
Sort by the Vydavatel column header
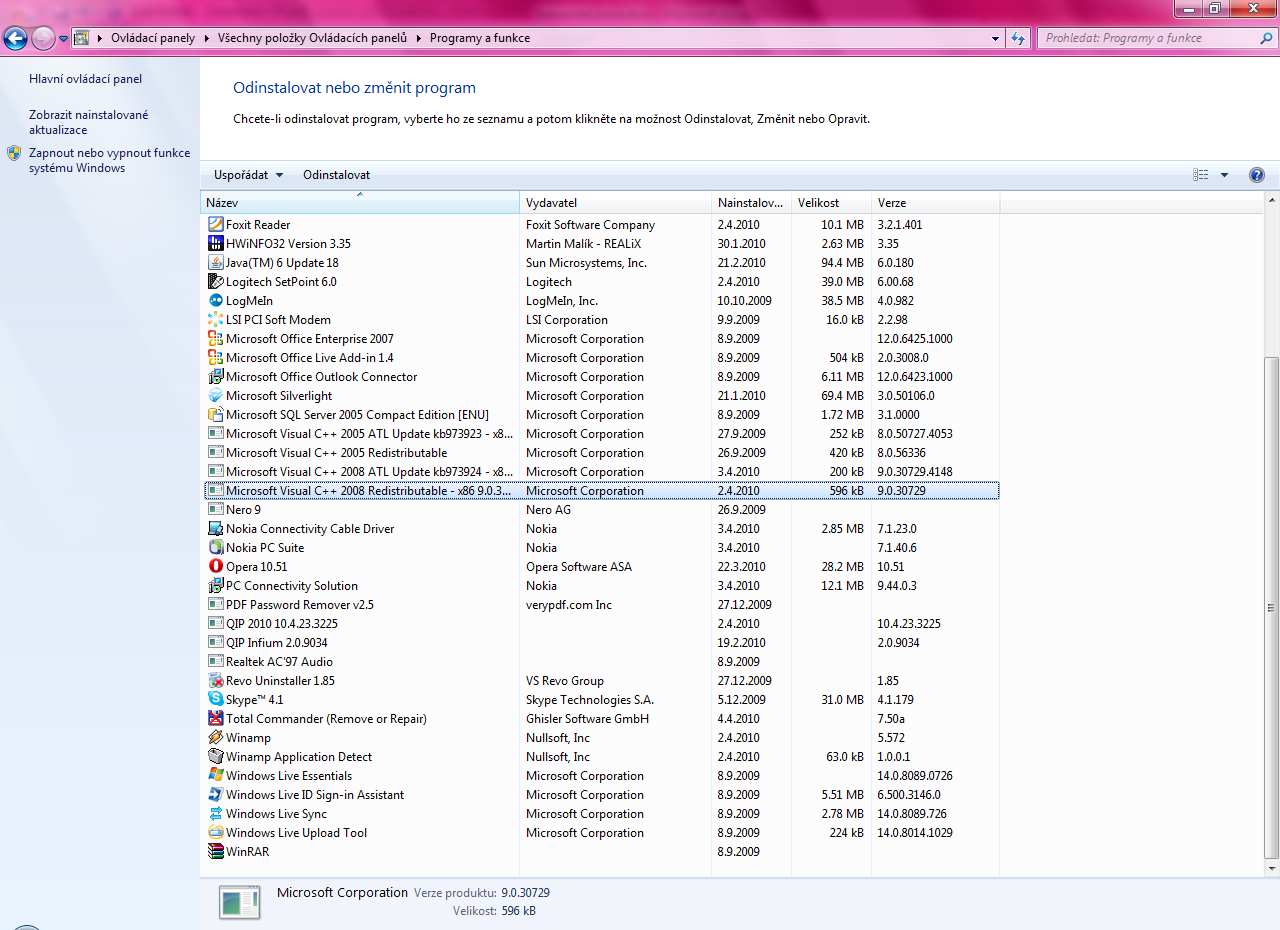pyautogui.click(x=616, y=203)
